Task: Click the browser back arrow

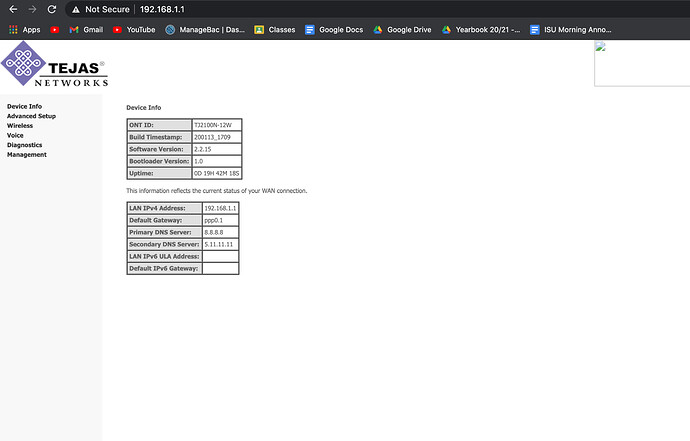Action: [12, 9]
